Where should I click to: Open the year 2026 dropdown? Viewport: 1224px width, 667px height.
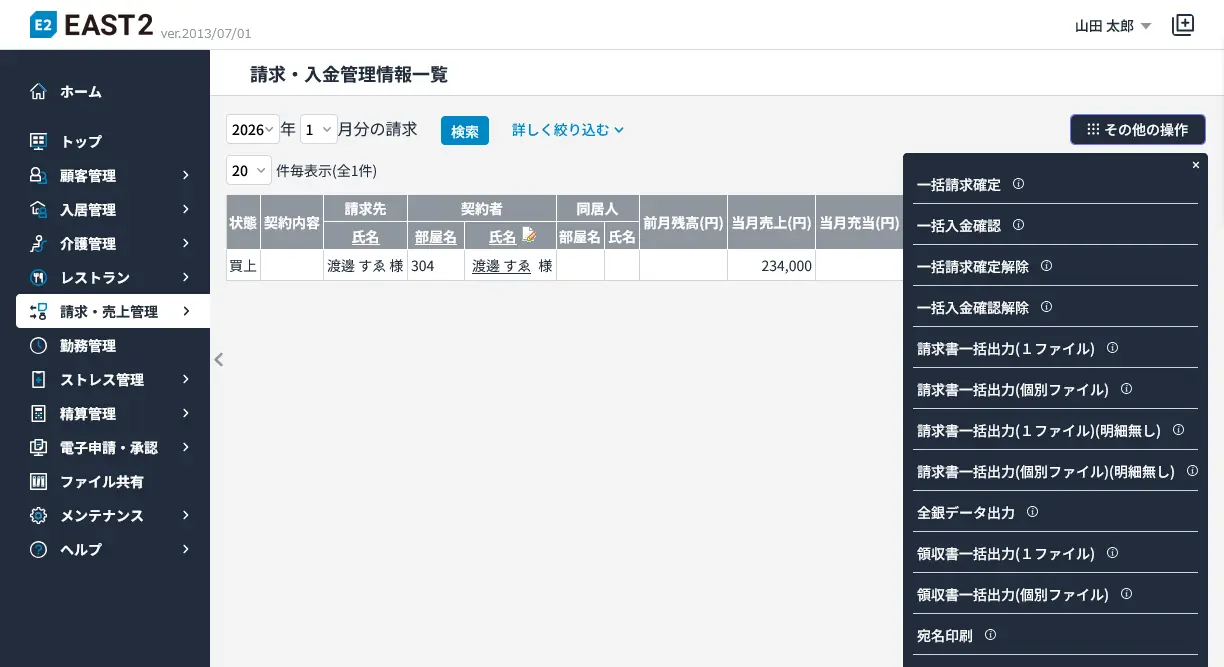(252, 130)
